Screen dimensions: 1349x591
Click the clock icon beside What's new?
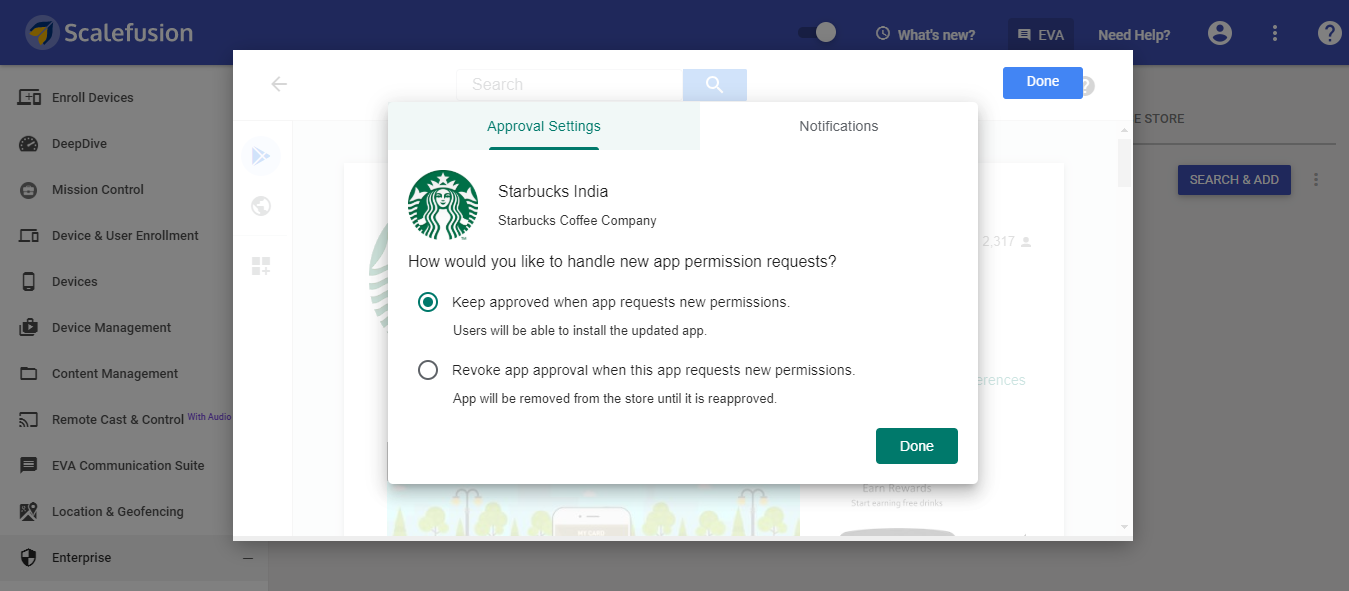pos(883,34)
